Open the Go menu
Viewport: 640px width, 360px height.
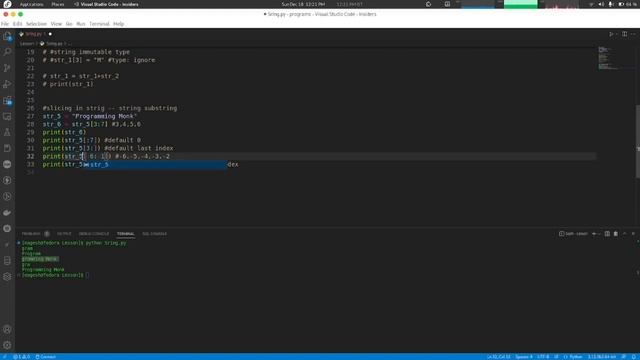69,24
